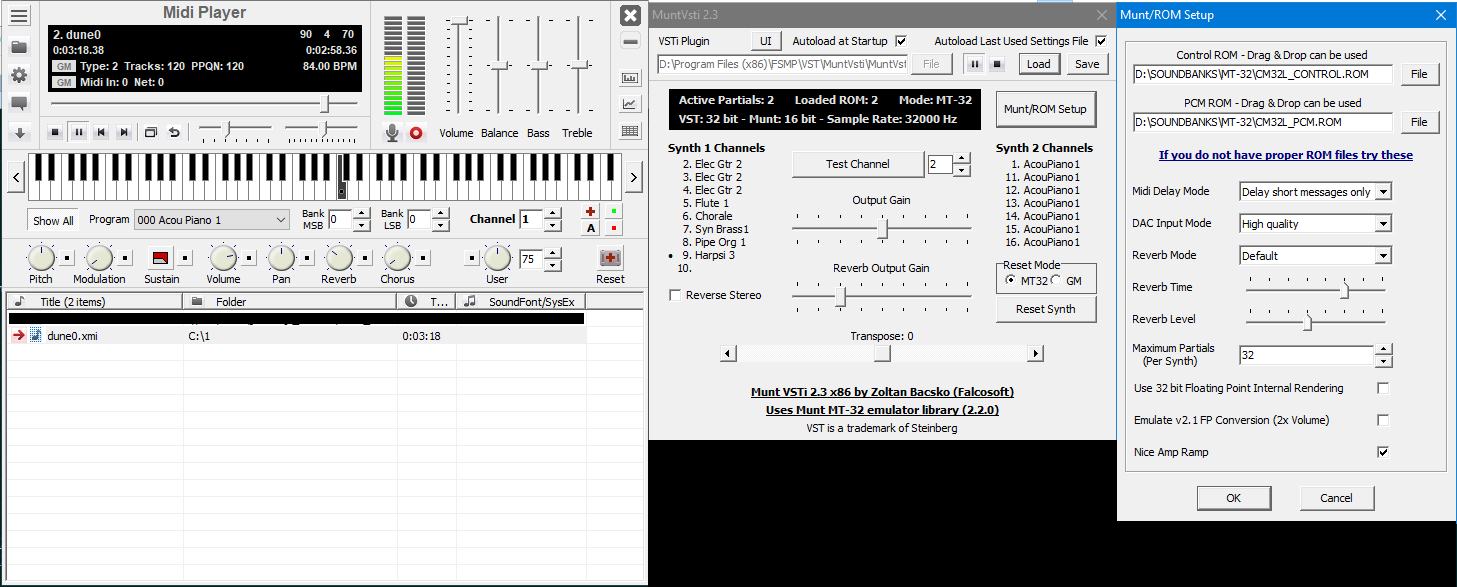The image size is (1457, 587).
Task: Toggle the small square beside Pitch knob
Action: point(66,258)
